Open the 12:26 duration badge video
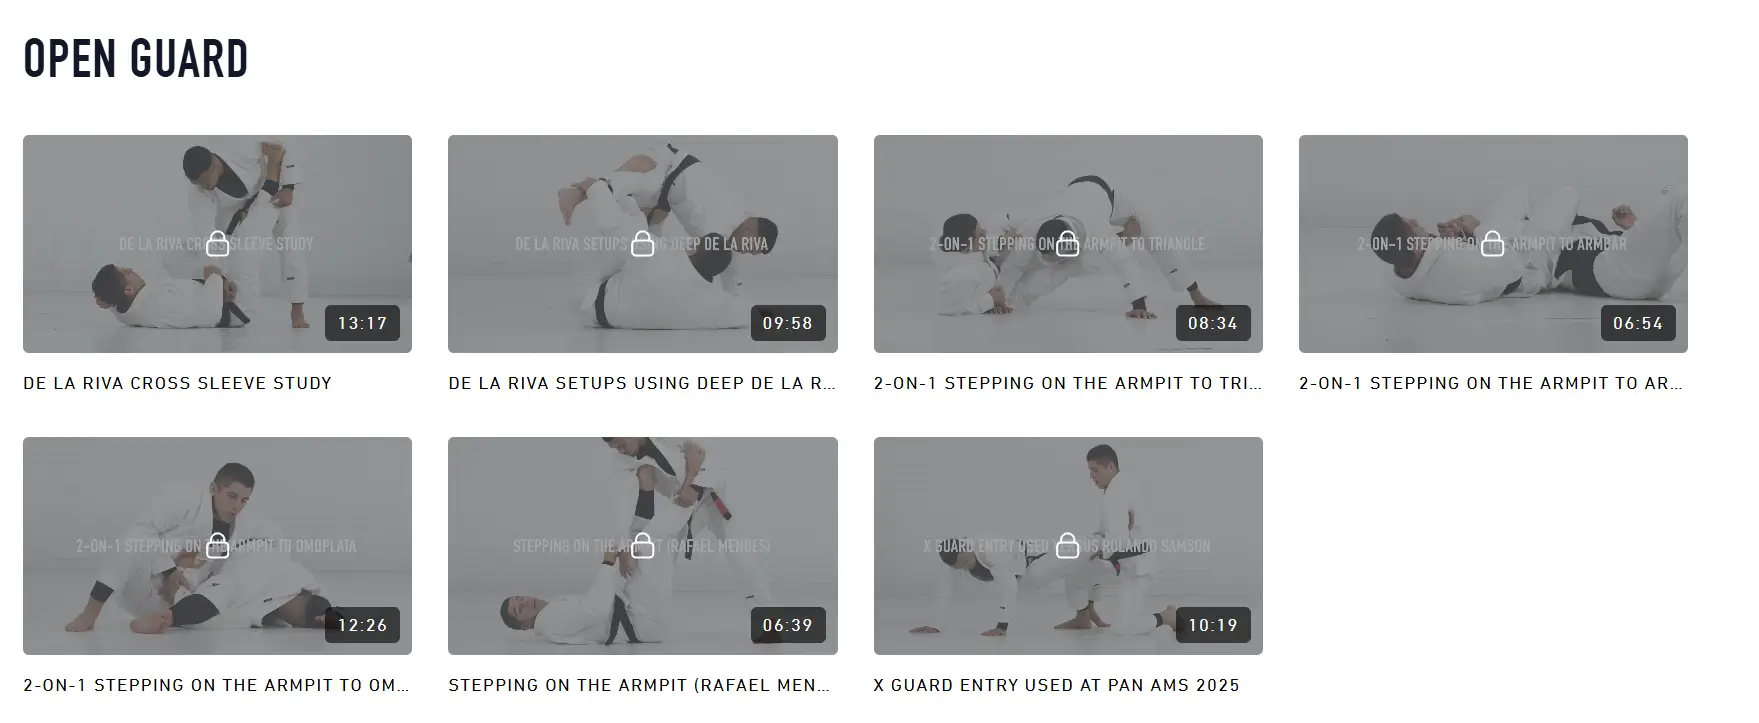This screenshot has width=1759, height=723. (362, 625)
